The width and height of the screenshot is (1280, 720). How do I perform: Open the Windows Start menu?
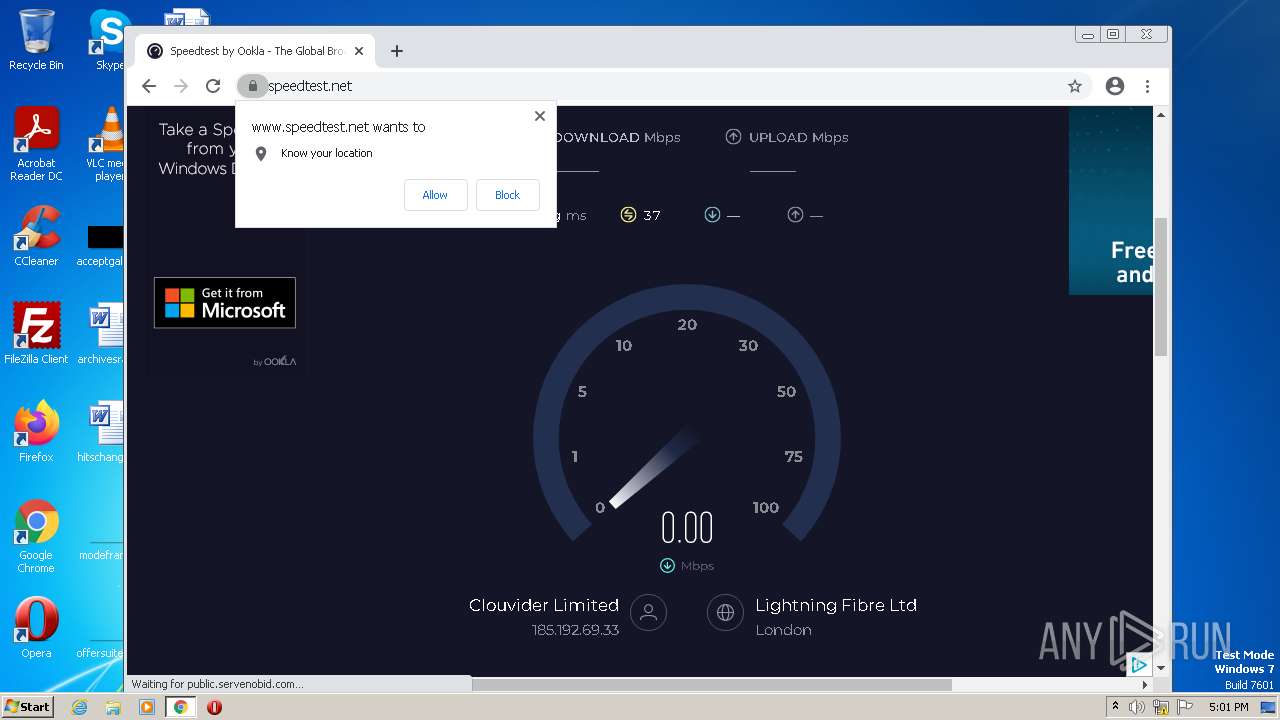pos(28,706)
